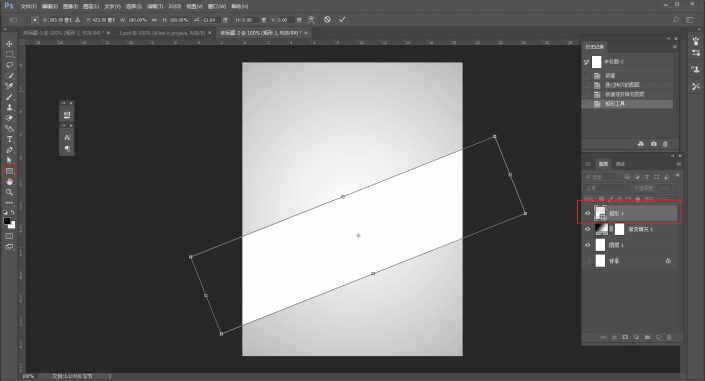The width and height of the screenshot is (705, 381).
Task: Open the blend mode dropdown in Layers
Action: tap(607, 188)
